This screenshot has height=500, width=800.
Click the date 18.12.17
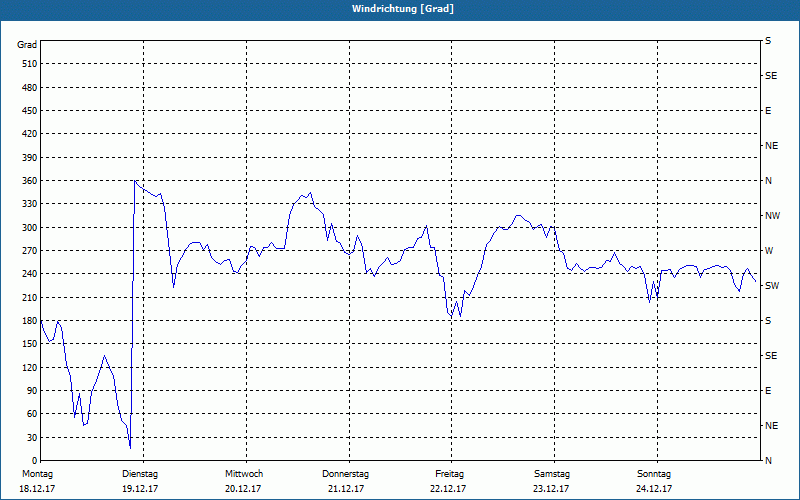pos(37,489)
